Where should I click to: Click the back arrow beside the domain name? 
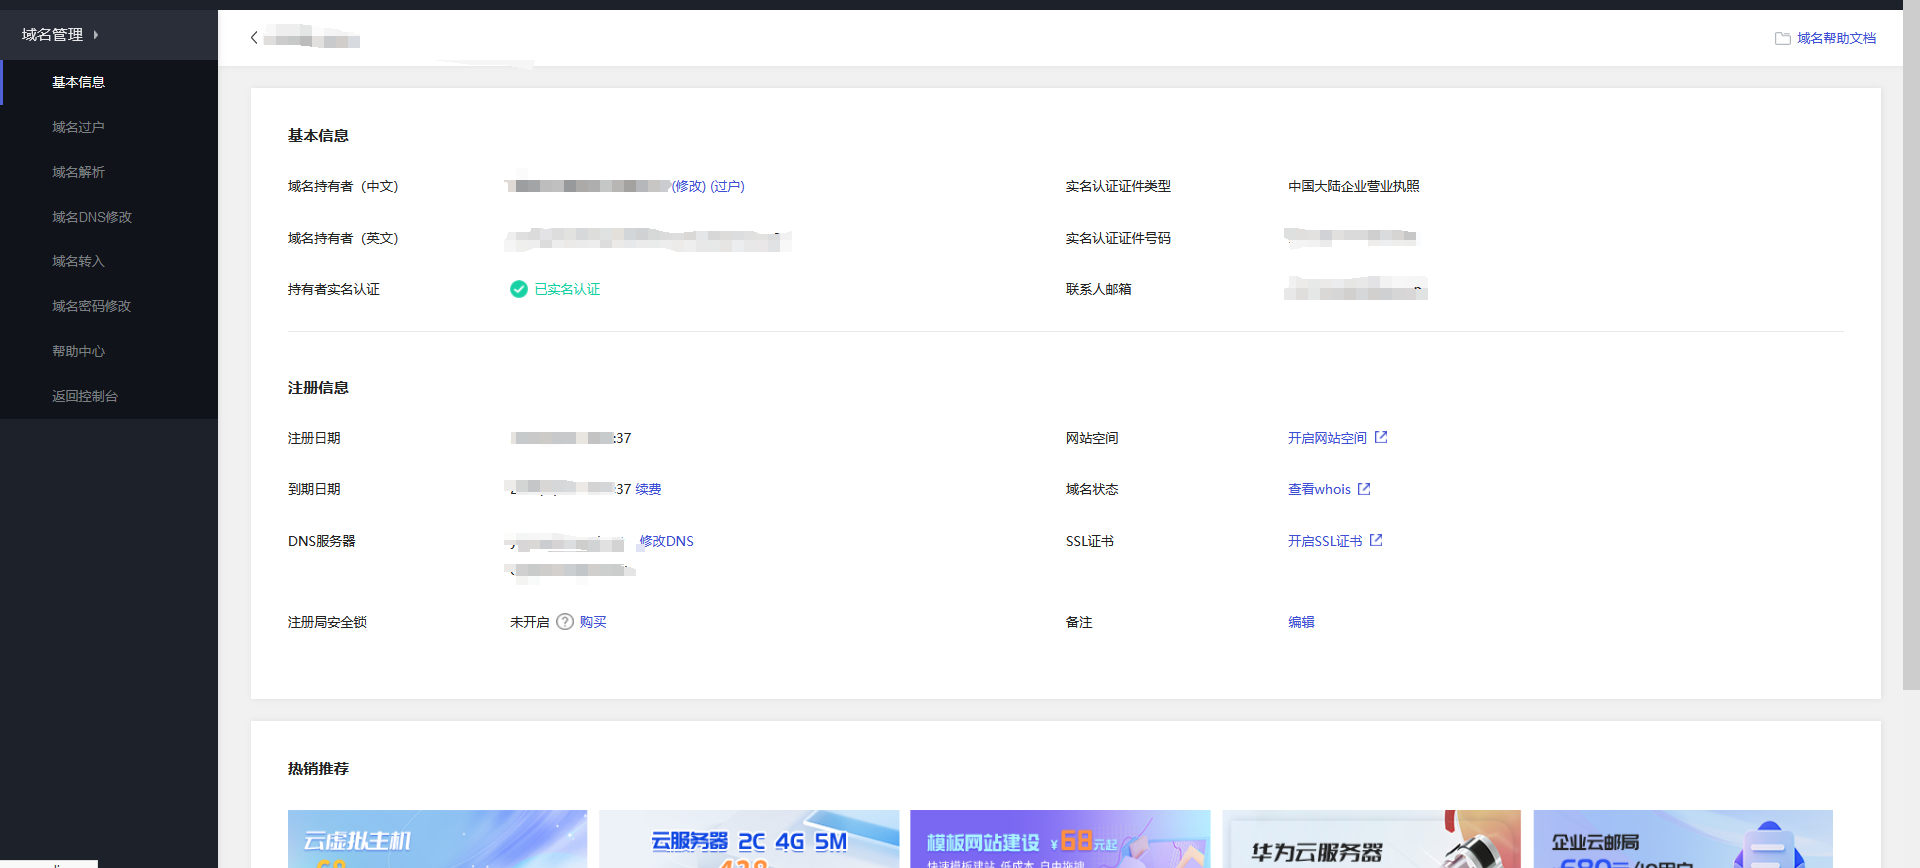pyautogui.click(x=254, y=38)
